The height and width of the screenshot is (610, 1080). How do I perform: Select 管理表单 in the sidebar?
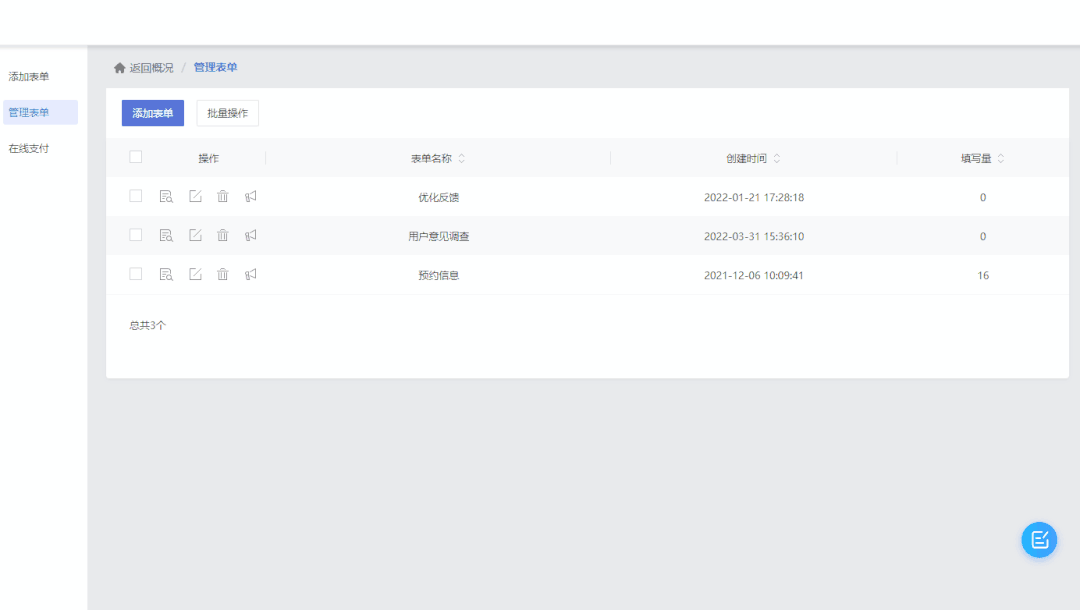point(40,112)
